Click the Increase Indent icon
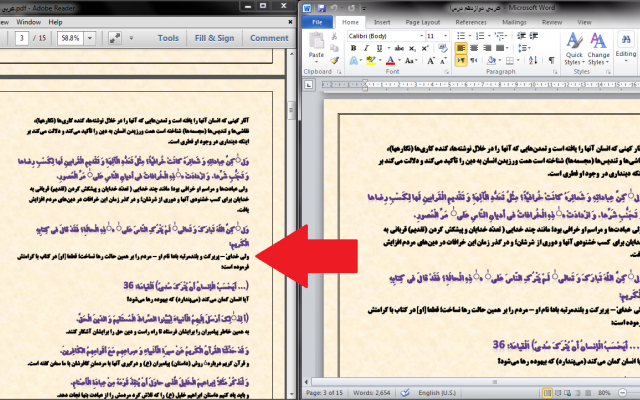 tap(534, 36)
